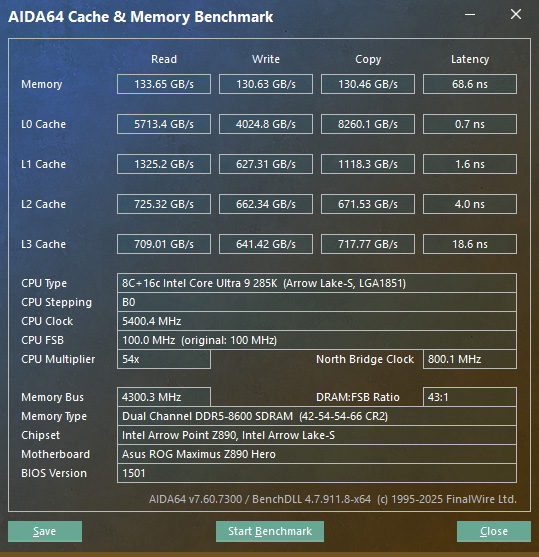The width and height of the screenshot is (539, 557).
Task: Close window with the X icon
Action: click(516, 15)
